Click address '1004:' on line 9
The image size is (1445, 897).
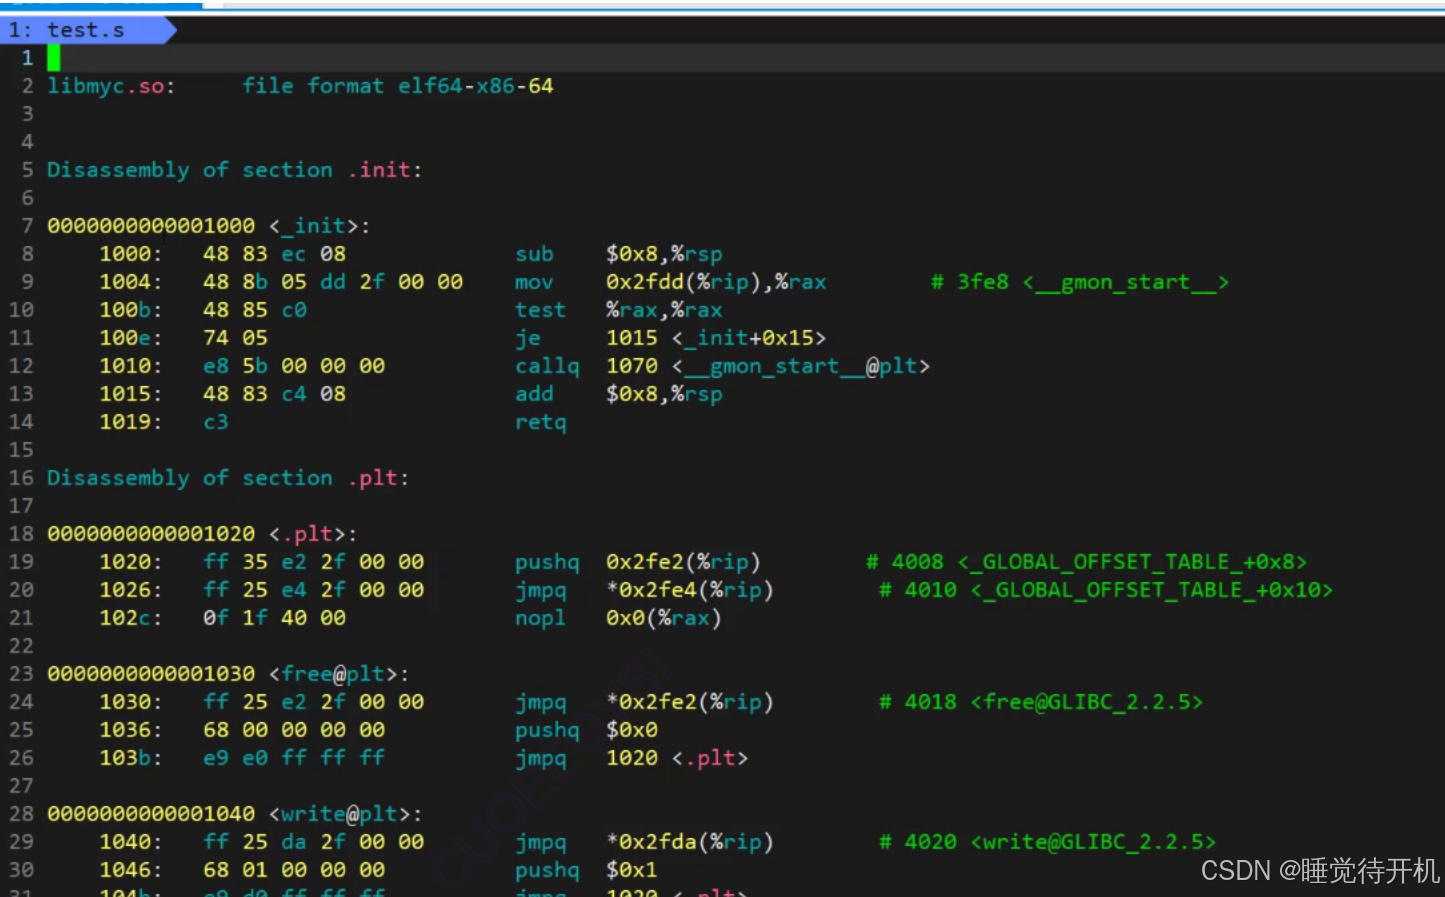[131, 282]
